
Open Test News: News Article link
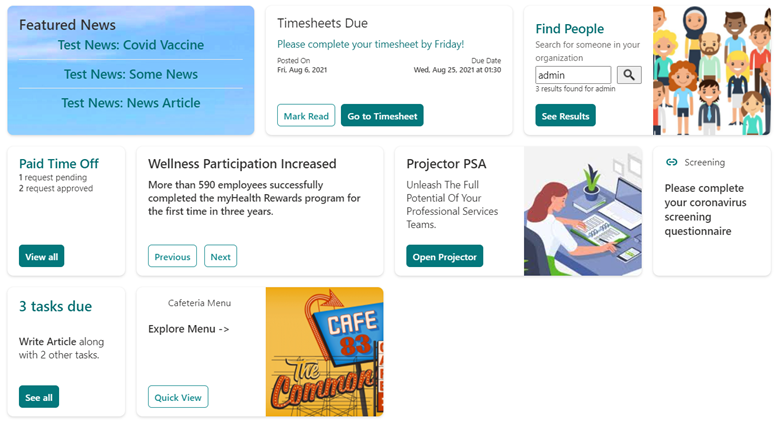tap(131, 103)
